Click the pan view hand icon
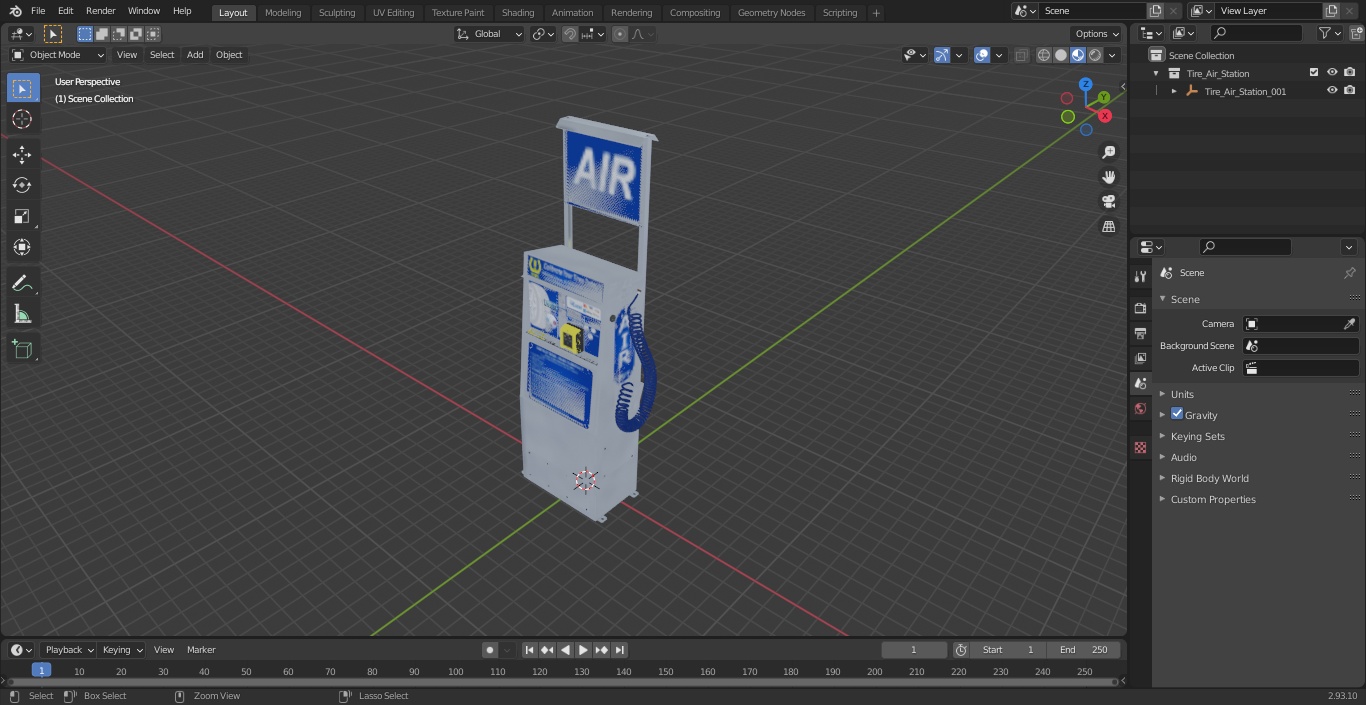 point(1108,177)
